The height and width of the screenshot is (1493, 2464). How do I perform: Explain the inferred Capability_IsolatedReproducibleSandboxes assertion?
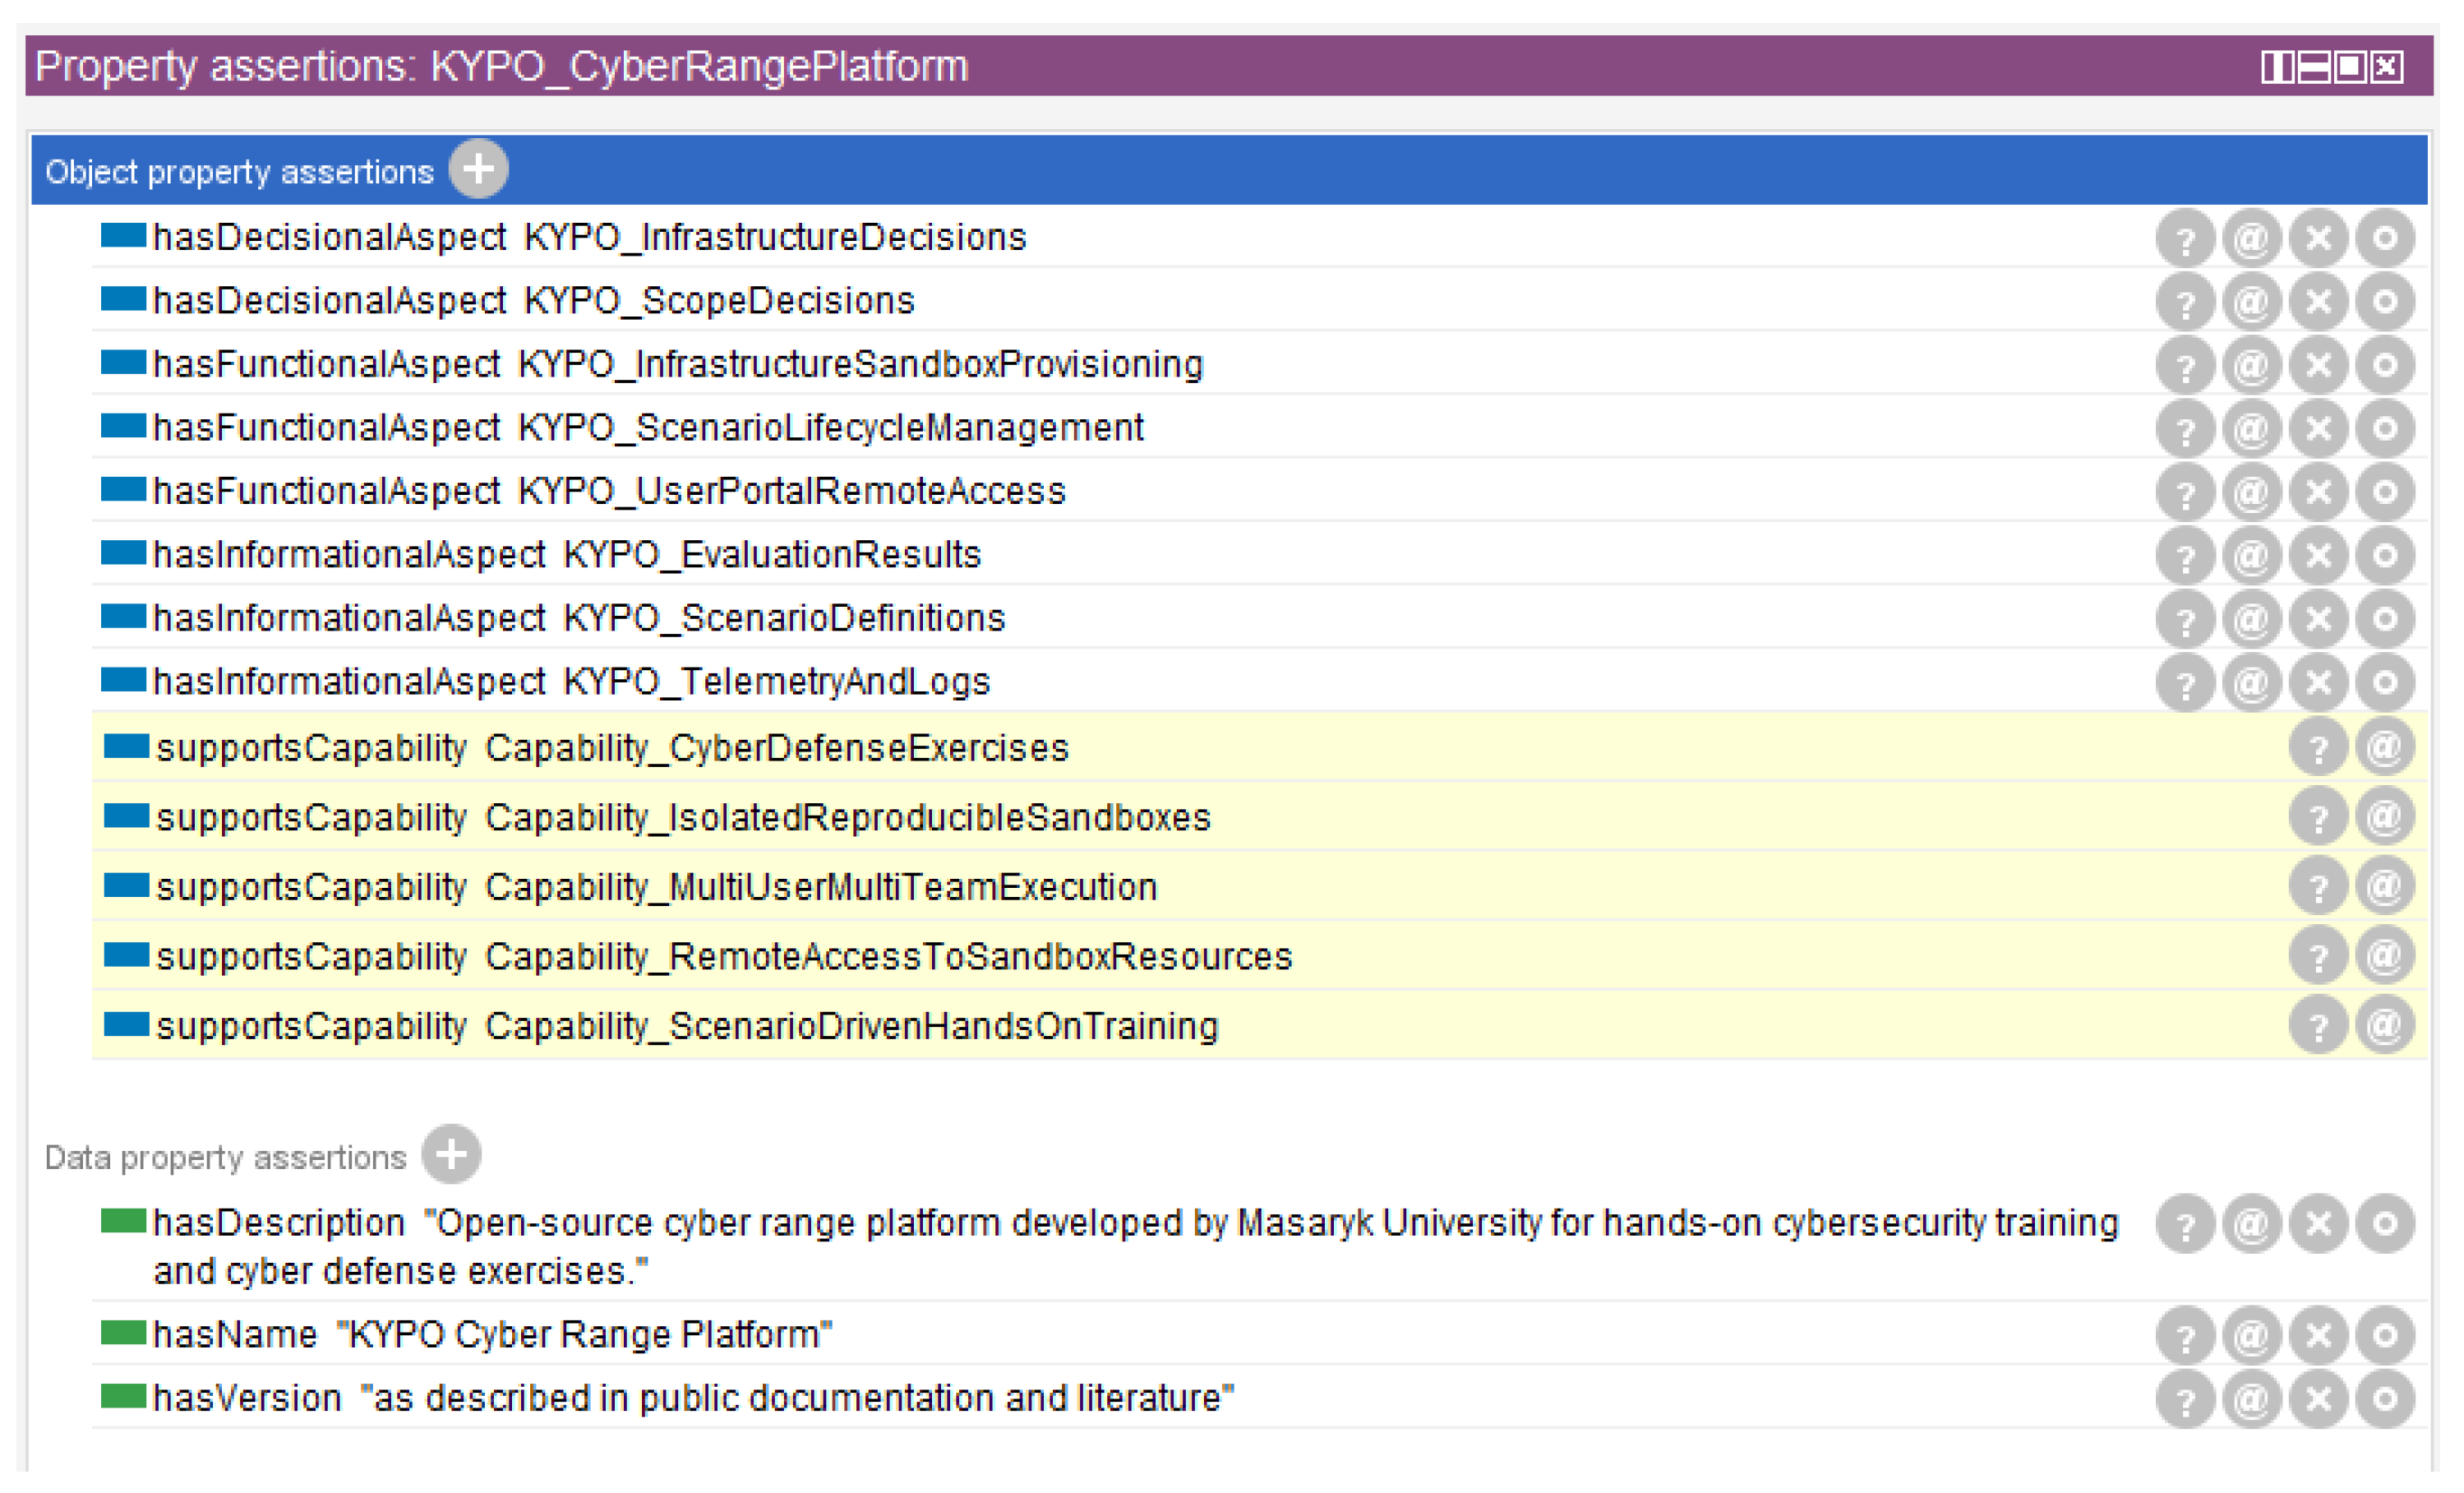tap(2319, 817)
